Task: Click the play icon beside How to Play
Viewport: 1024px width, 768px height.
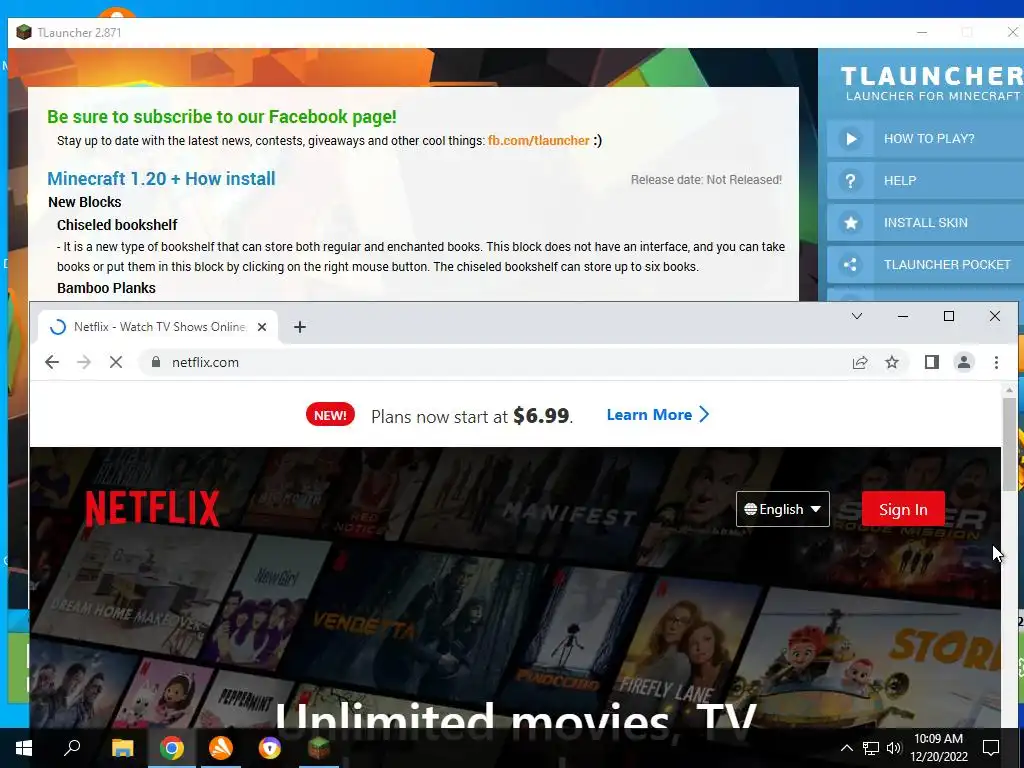Action: coord(850,138)
